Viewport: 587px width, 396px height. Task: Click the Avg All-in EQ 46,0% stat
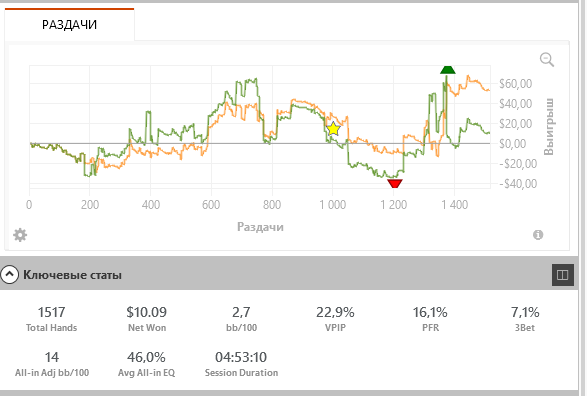click(146, 364)
